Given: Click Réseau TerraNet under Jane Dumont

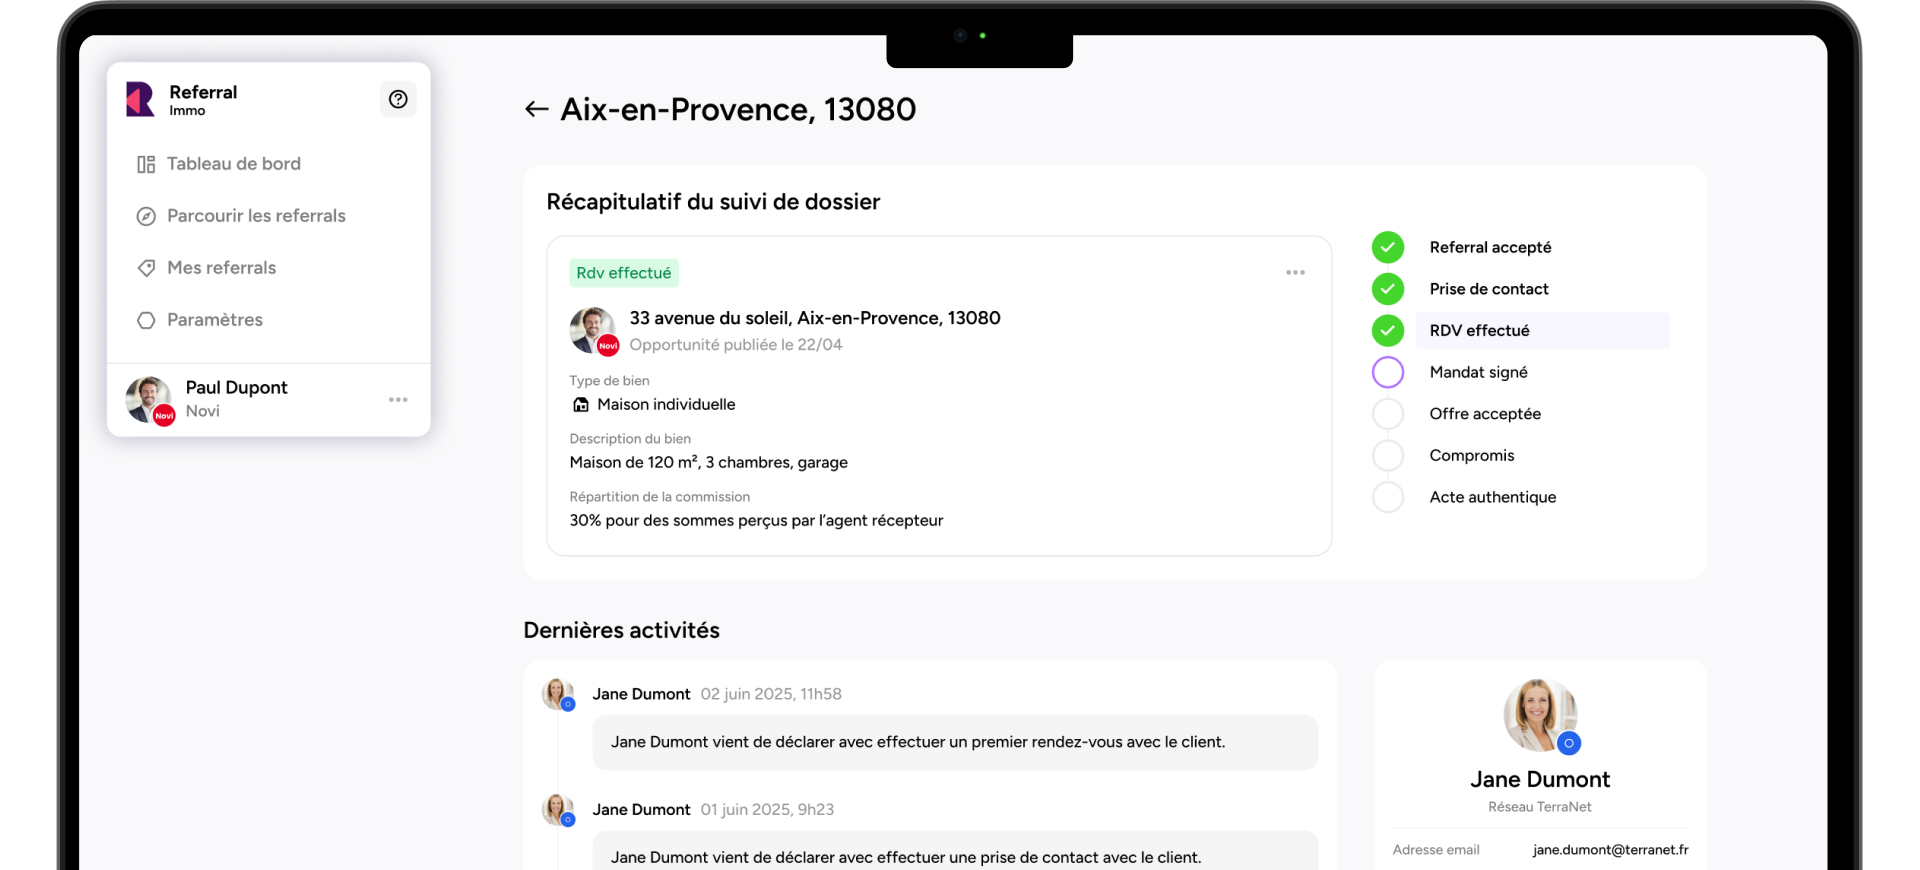Looking at the screenshot, I should (x=1540, y=807).
